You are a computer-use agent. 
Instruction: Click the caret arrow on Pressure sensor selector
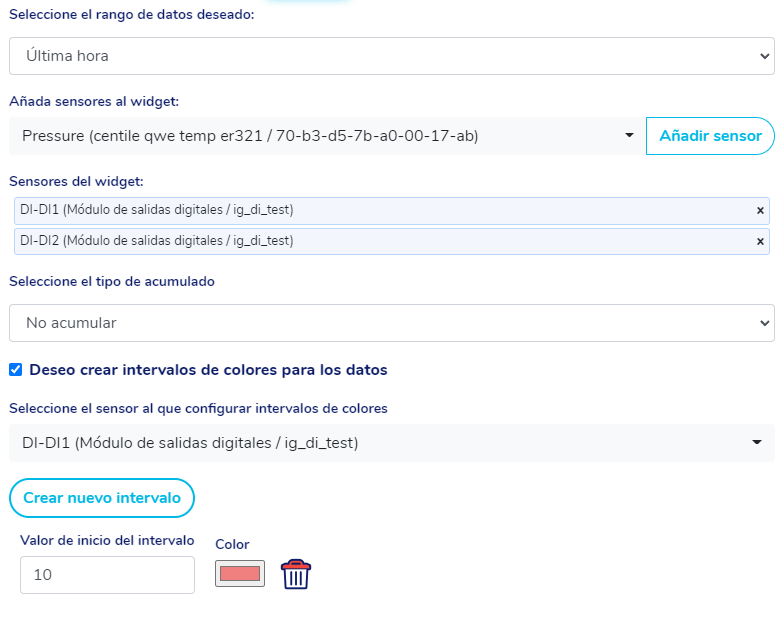(629, 136)
